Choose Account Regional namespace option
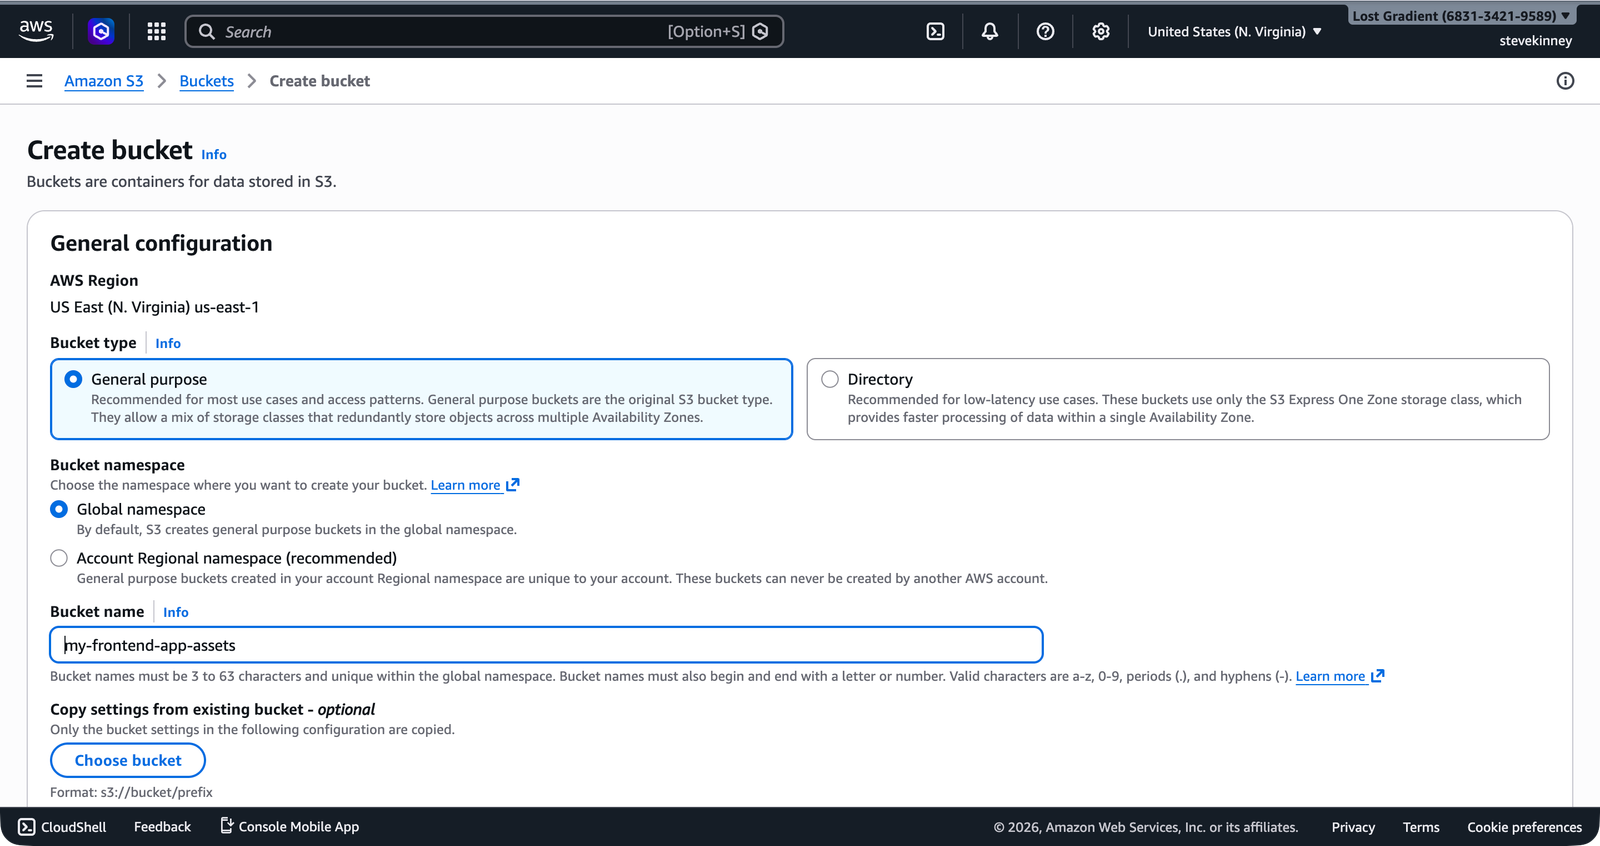The image size is (1600, 846). pyautogui.click(x=59, y=558)
